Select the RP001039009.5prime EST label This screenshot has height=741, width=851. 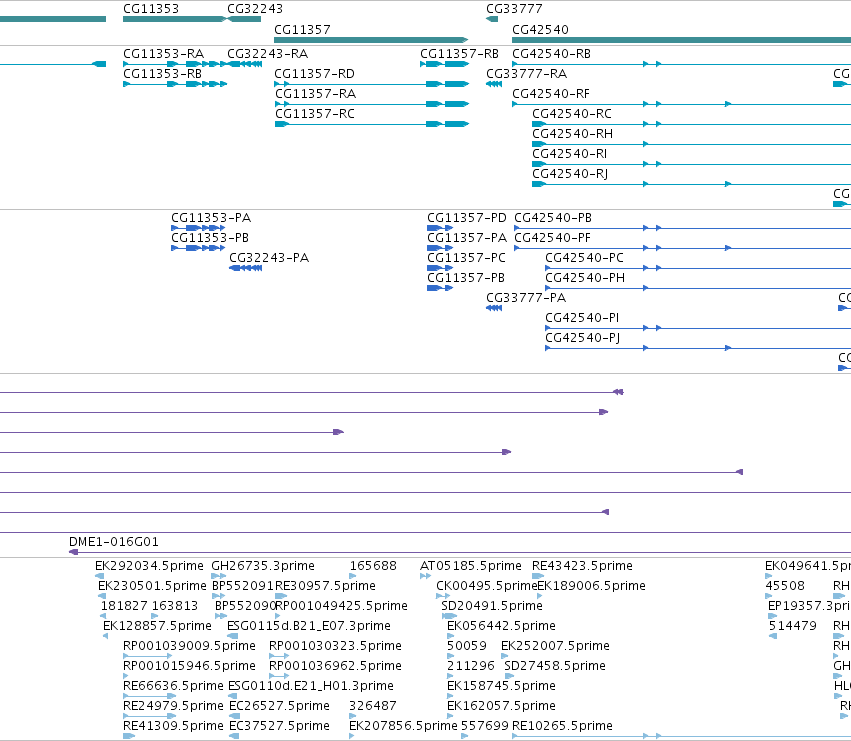pos(189,646)
